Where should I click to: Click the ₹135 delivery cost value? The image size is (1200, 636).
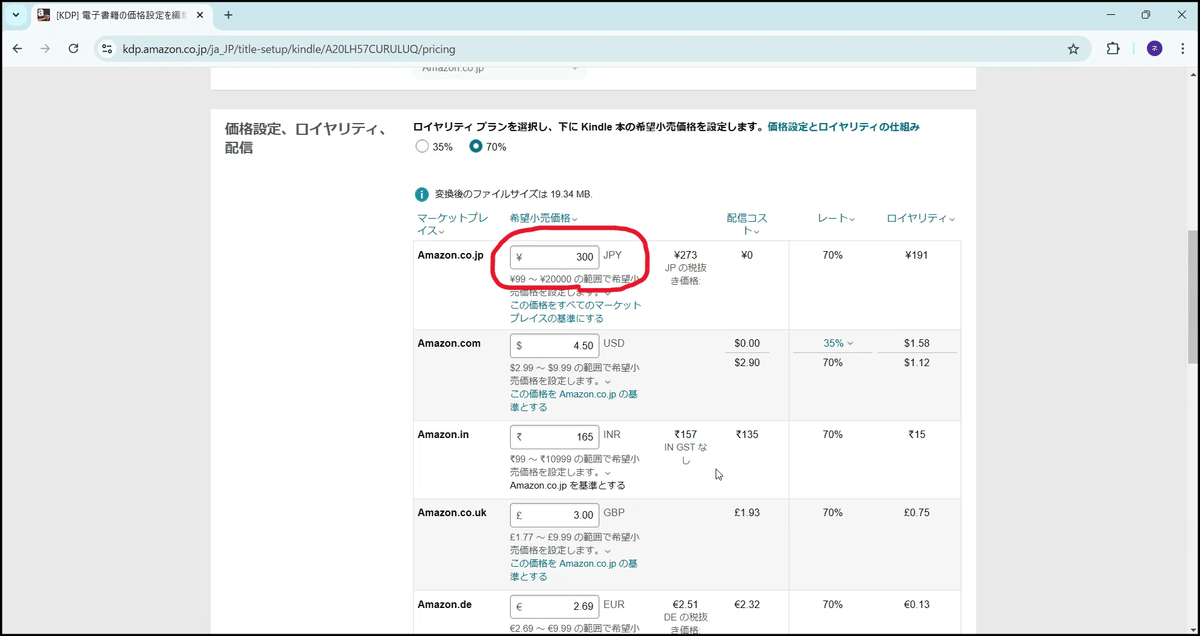click(747, 435)
